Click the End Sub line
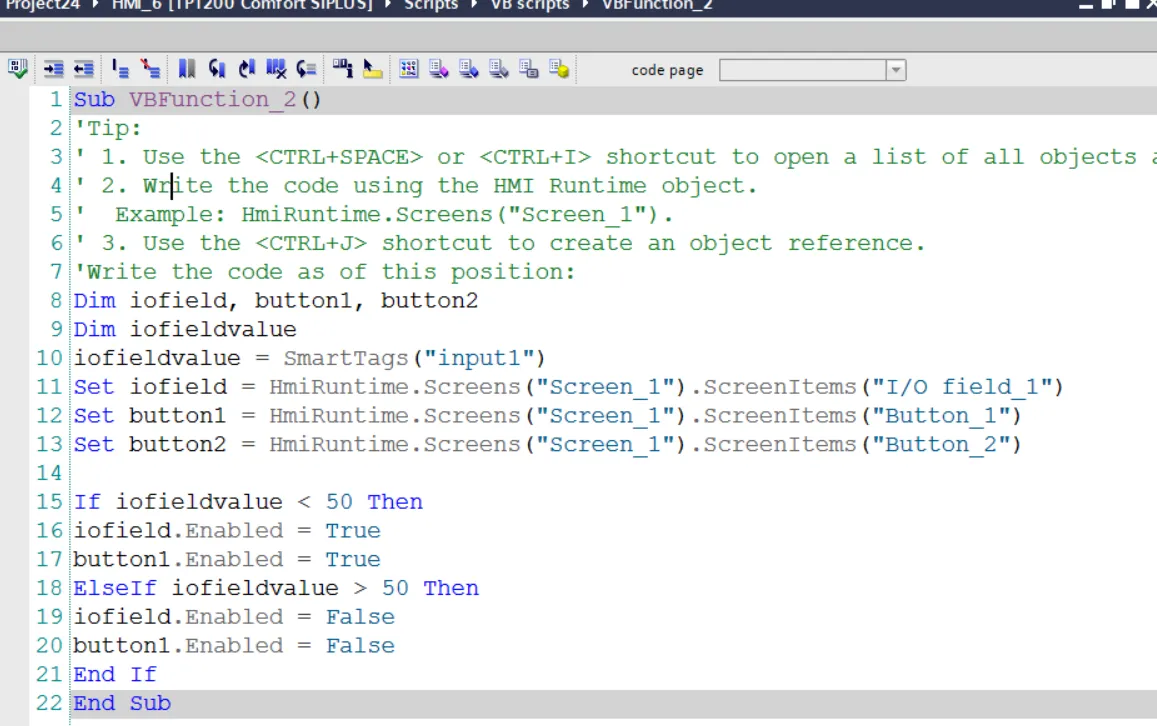 click(122, 704)
